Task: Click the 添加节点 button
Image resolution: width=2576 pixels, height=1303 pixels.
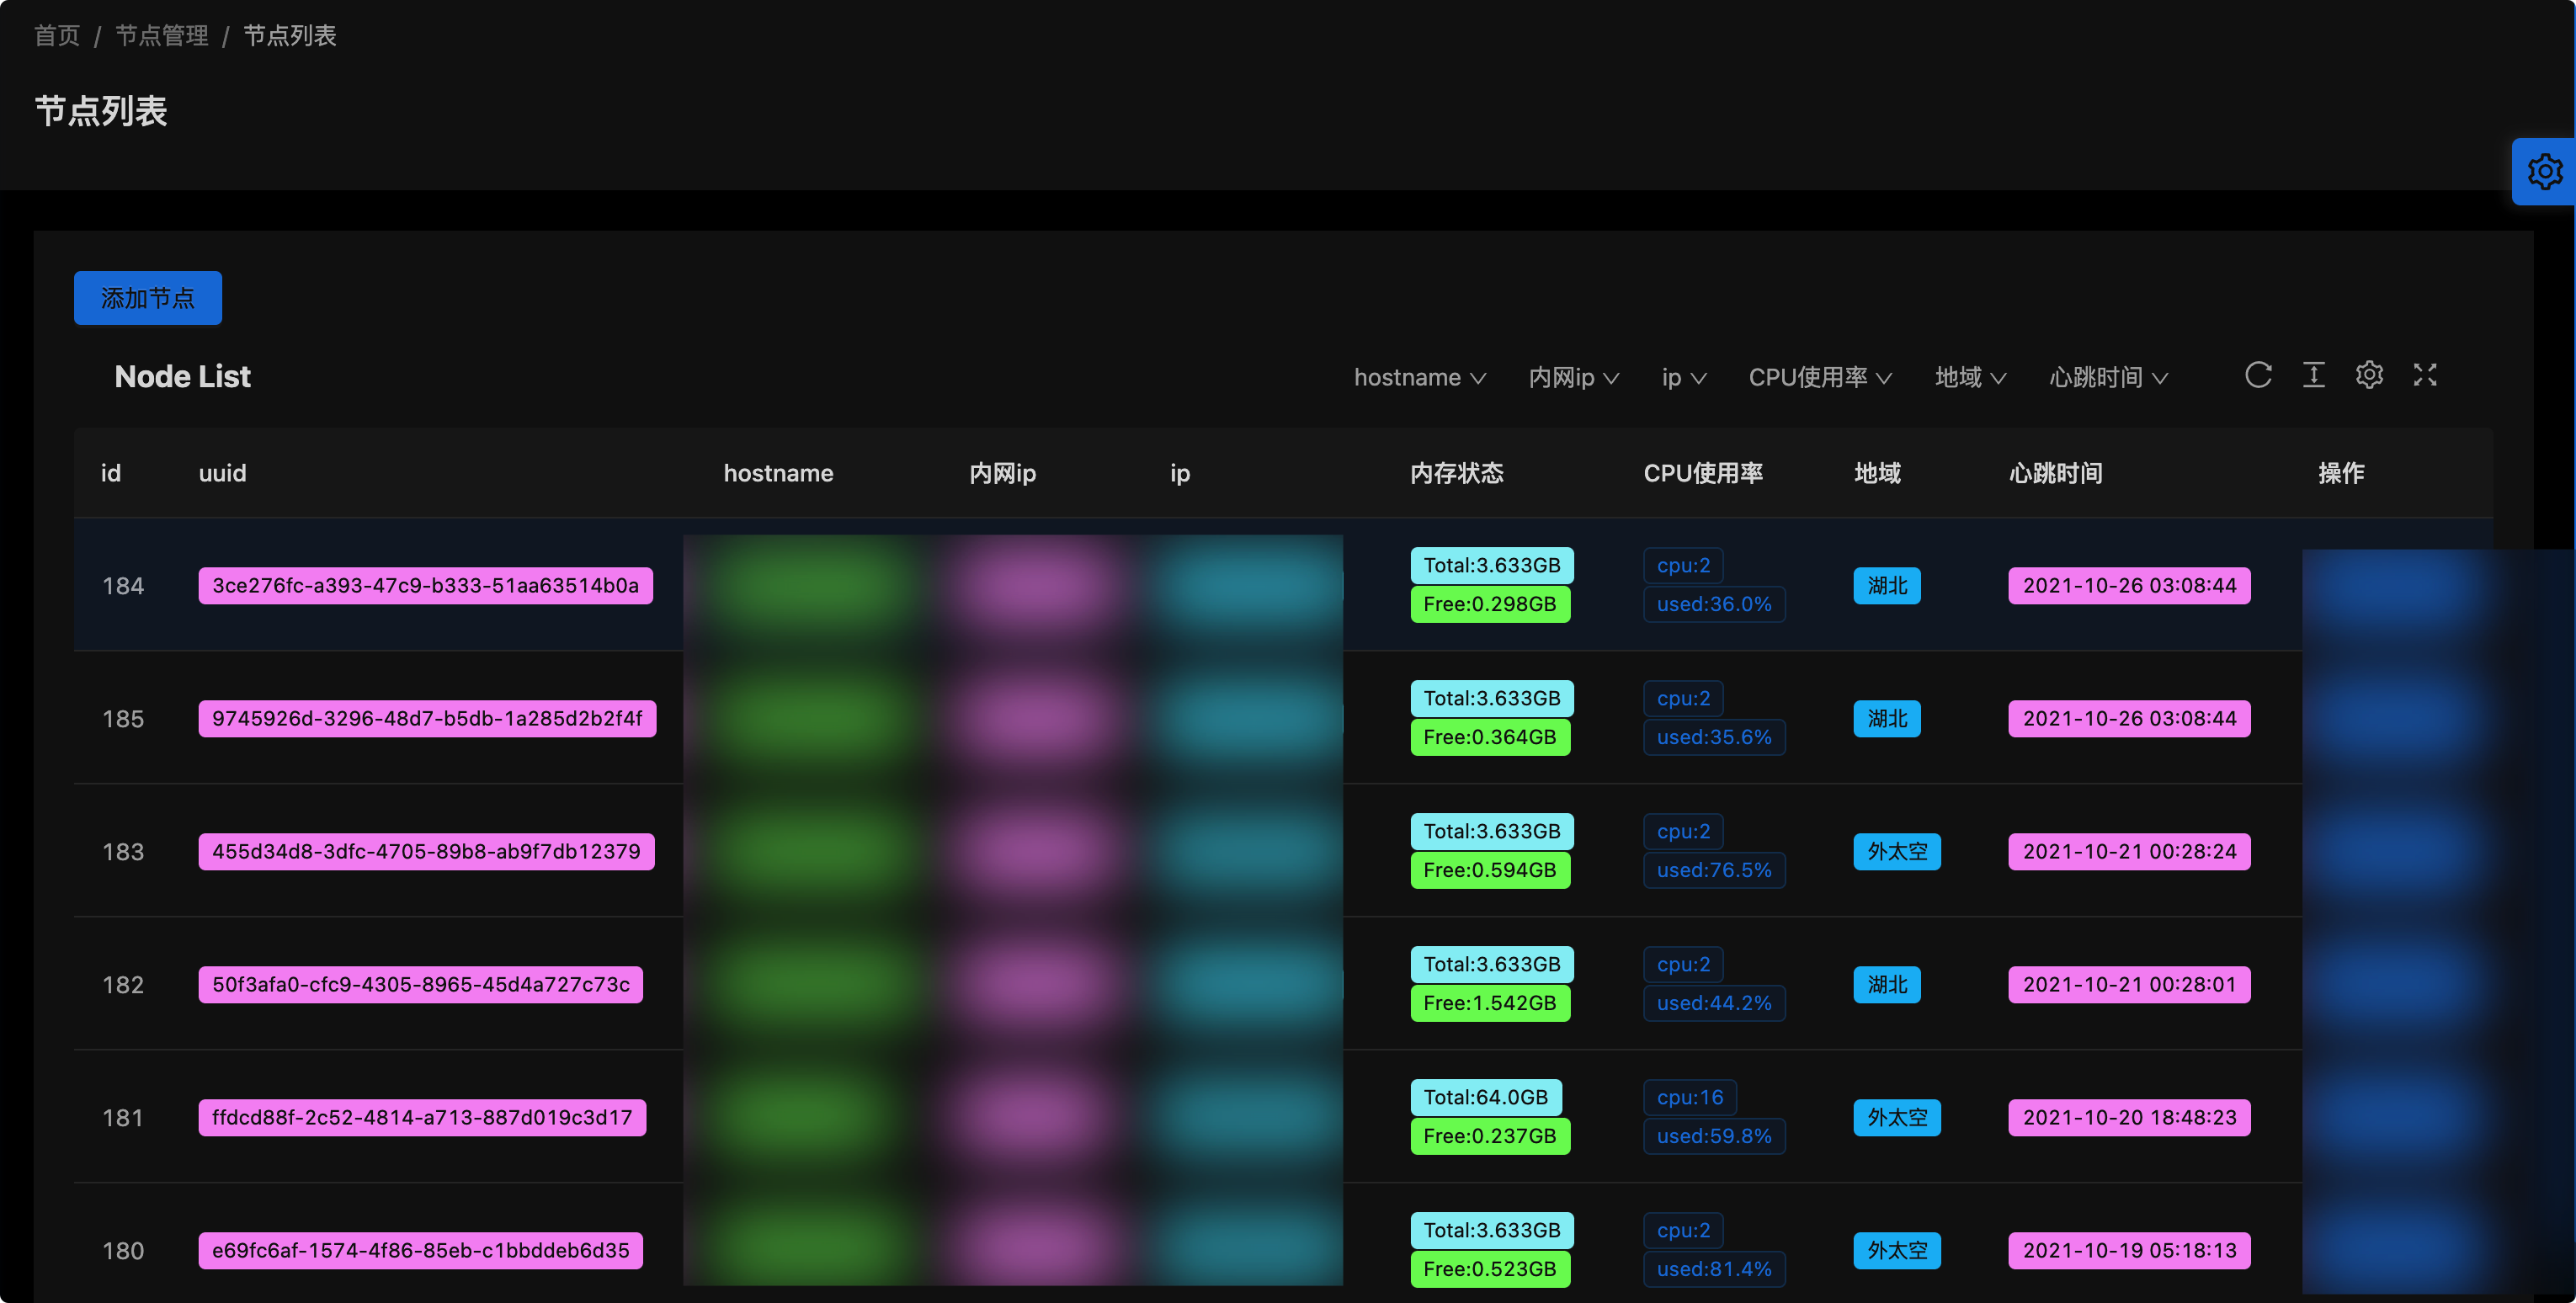Action: tap(148, 298)
